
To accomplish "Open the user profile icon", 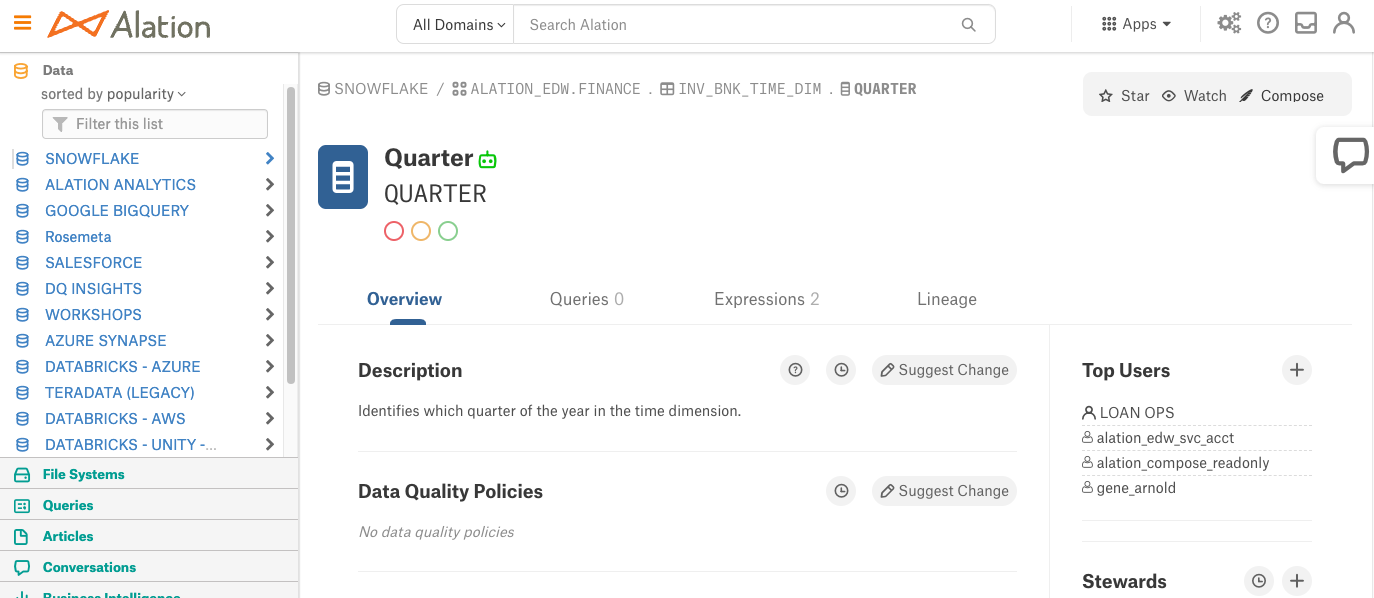I will pos(1344,23).
